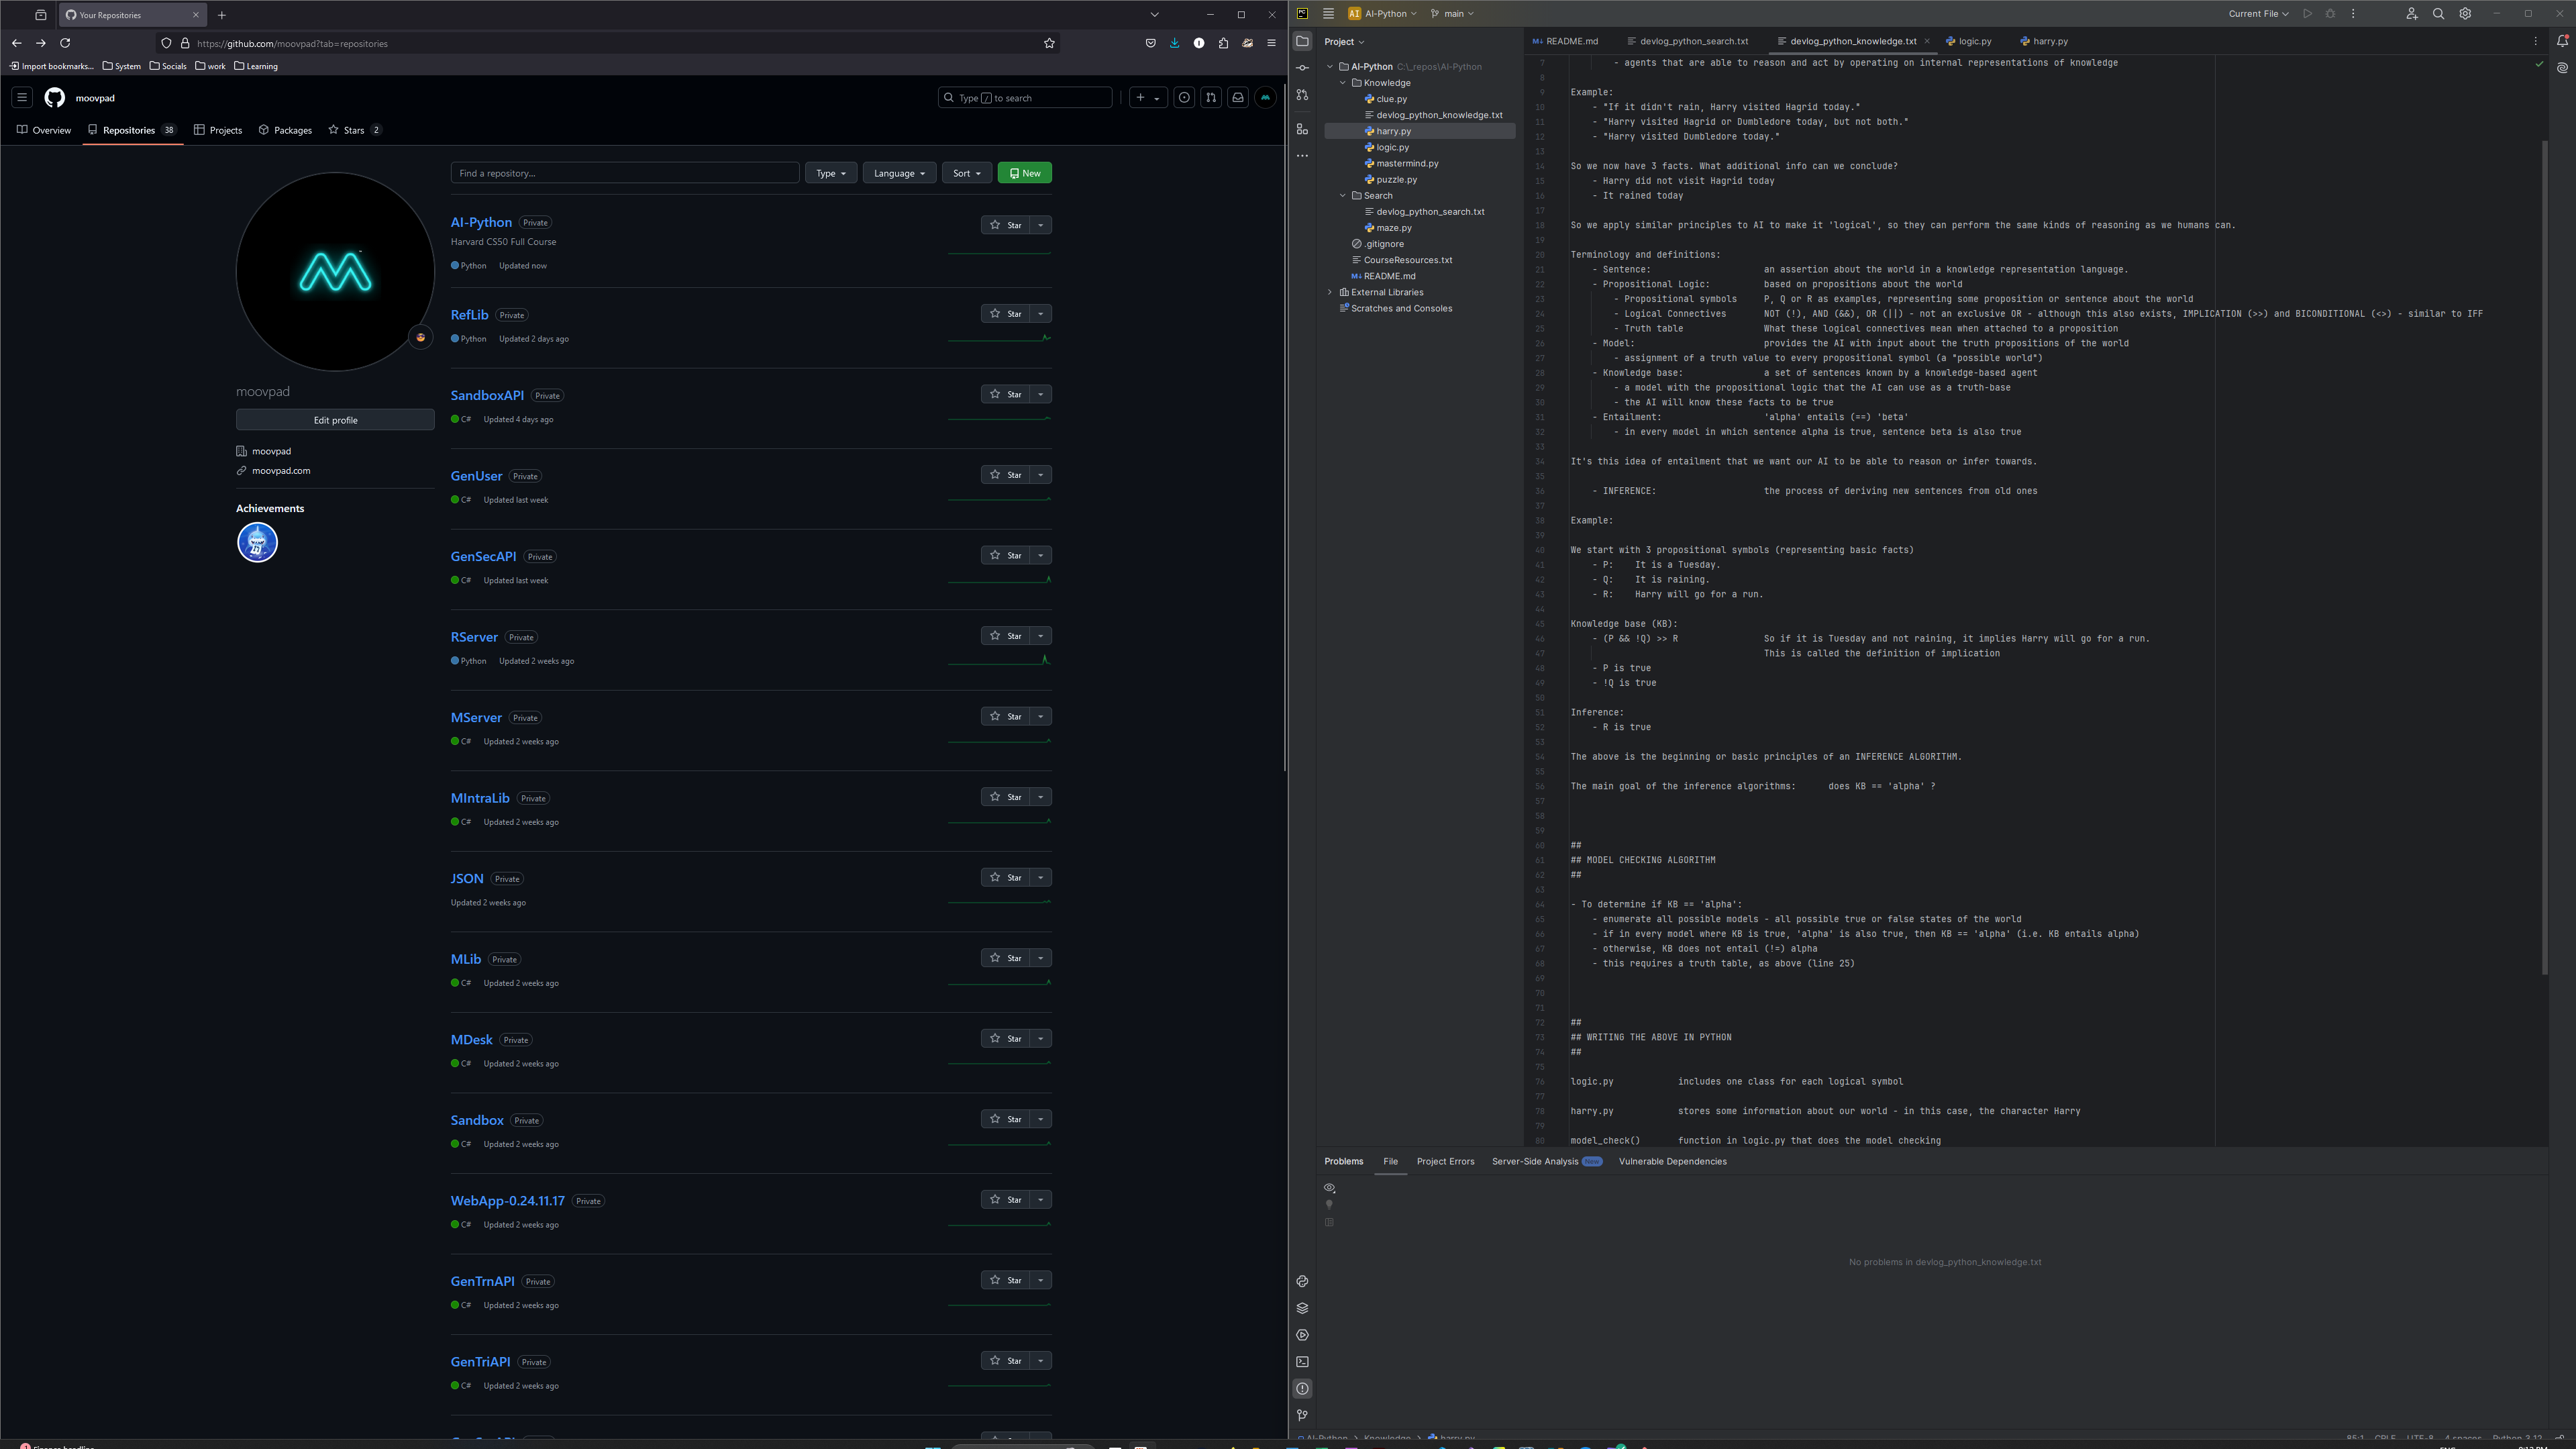Viewport: 2576px width, 1449px height.
Task: Open GitHub Overview profile tab
Action: click(x=44, y=130)
